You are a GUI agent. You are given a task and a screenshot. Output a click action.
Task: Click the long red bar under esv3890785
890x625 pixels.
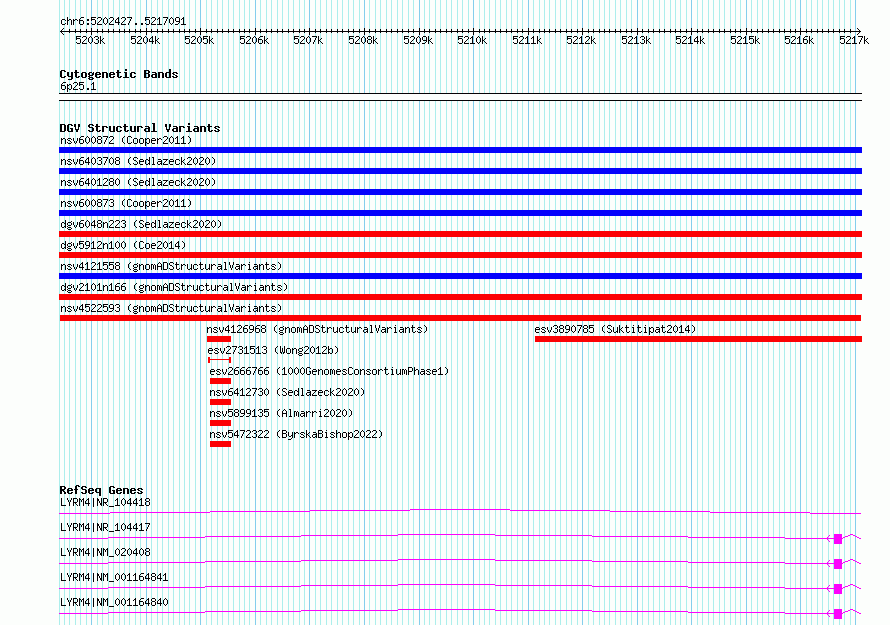pyautogui.click(x=698, y=339)
